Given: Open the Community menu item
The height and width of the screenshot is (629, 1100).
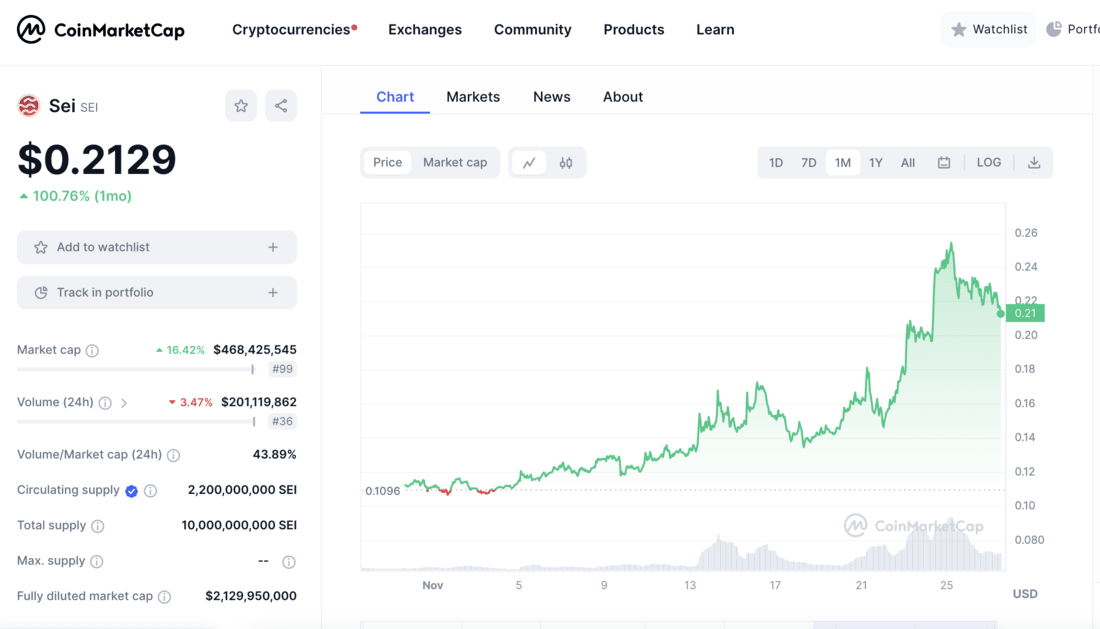Looking at the screenshot, I should [532, 29].
